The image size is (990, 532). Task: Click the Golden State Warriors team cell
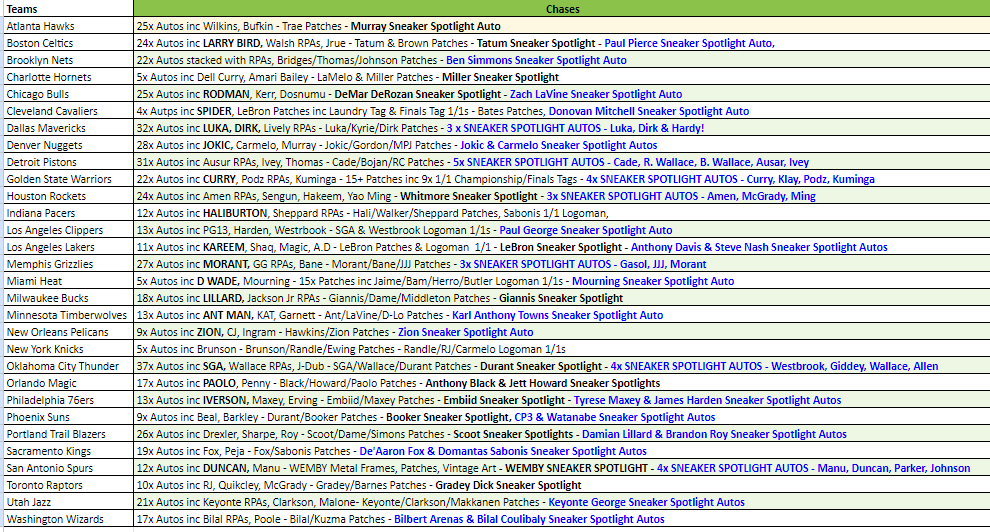(66, 179)
